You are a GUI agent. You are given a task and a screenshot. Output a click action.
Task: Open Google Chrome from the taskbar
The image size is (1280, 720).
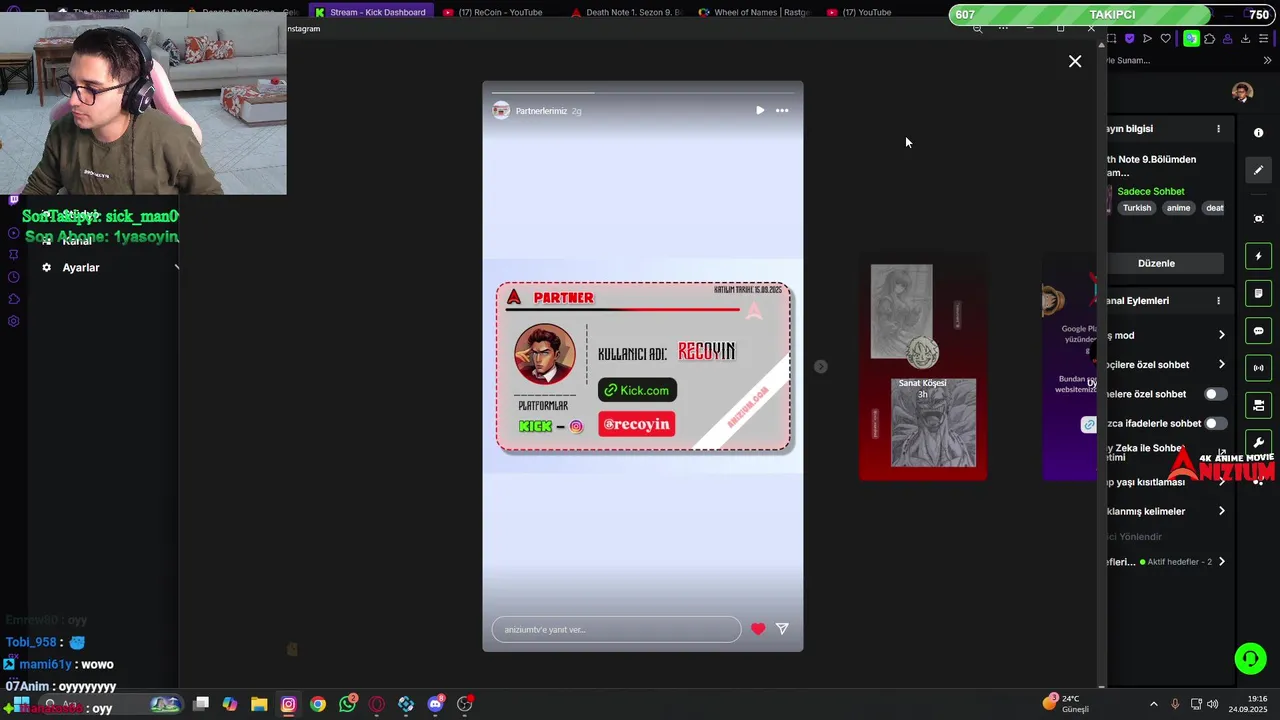point(318,704)
